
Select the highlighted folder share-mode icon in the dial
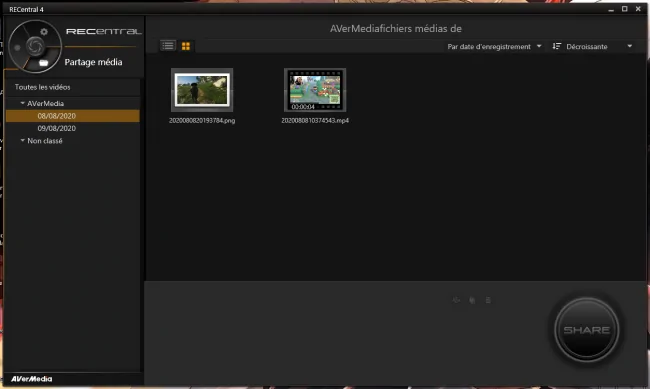[x=44, y=63]
